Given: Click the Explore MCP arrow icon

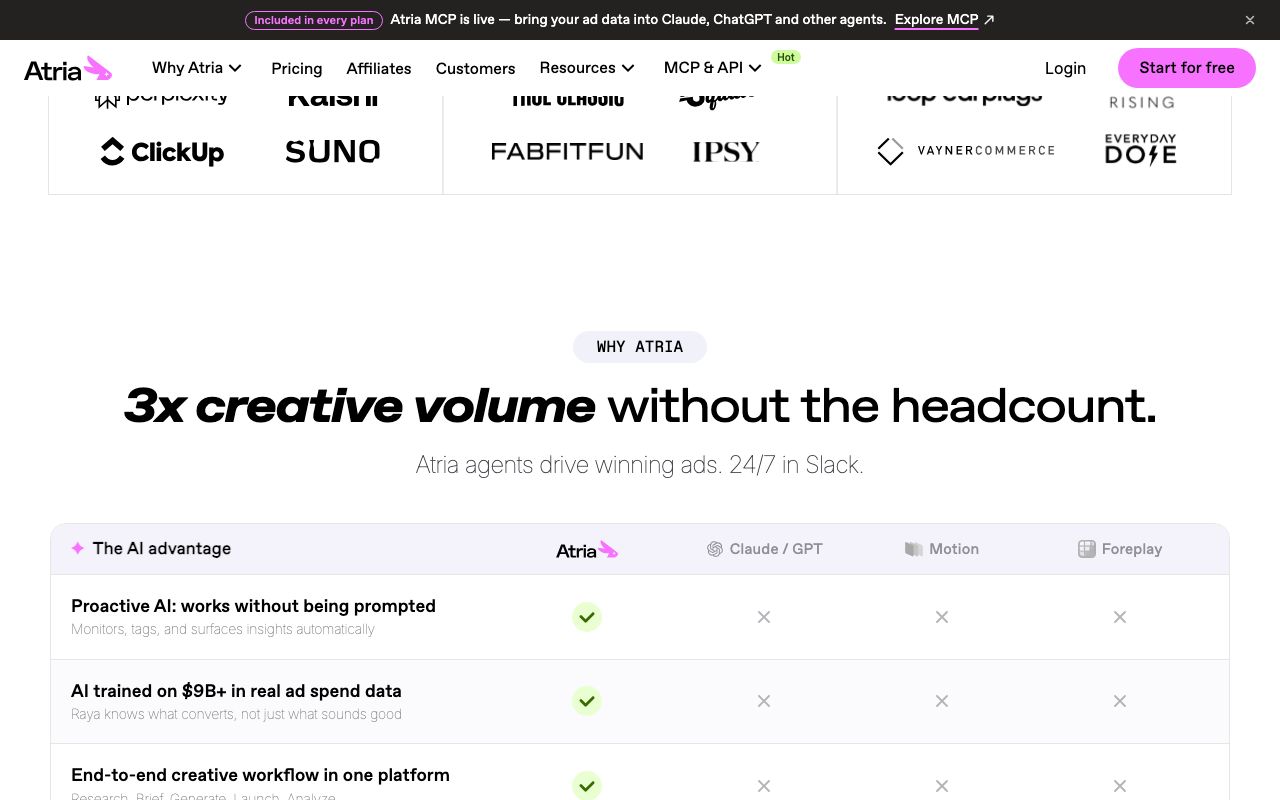Looking at the screenshot, I should tap(989, 20).
